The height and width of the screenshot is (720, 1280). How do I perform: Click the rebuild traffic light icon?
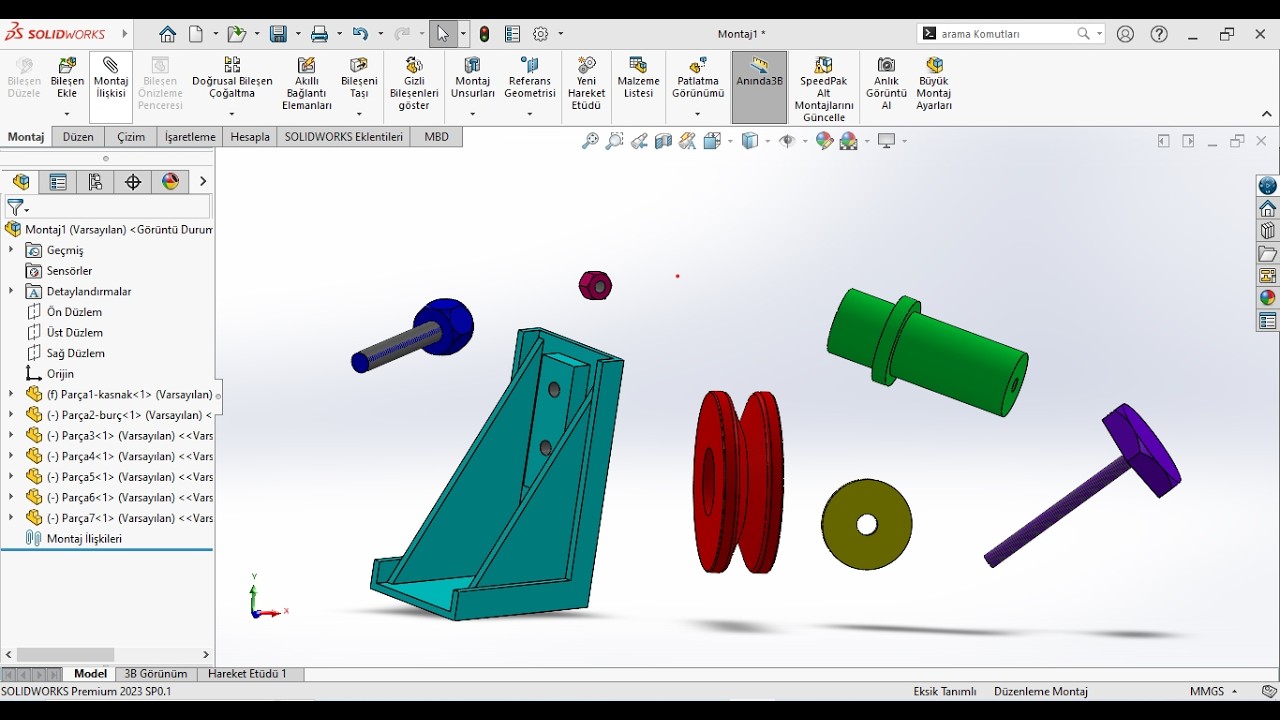click(x=485, y=34)
